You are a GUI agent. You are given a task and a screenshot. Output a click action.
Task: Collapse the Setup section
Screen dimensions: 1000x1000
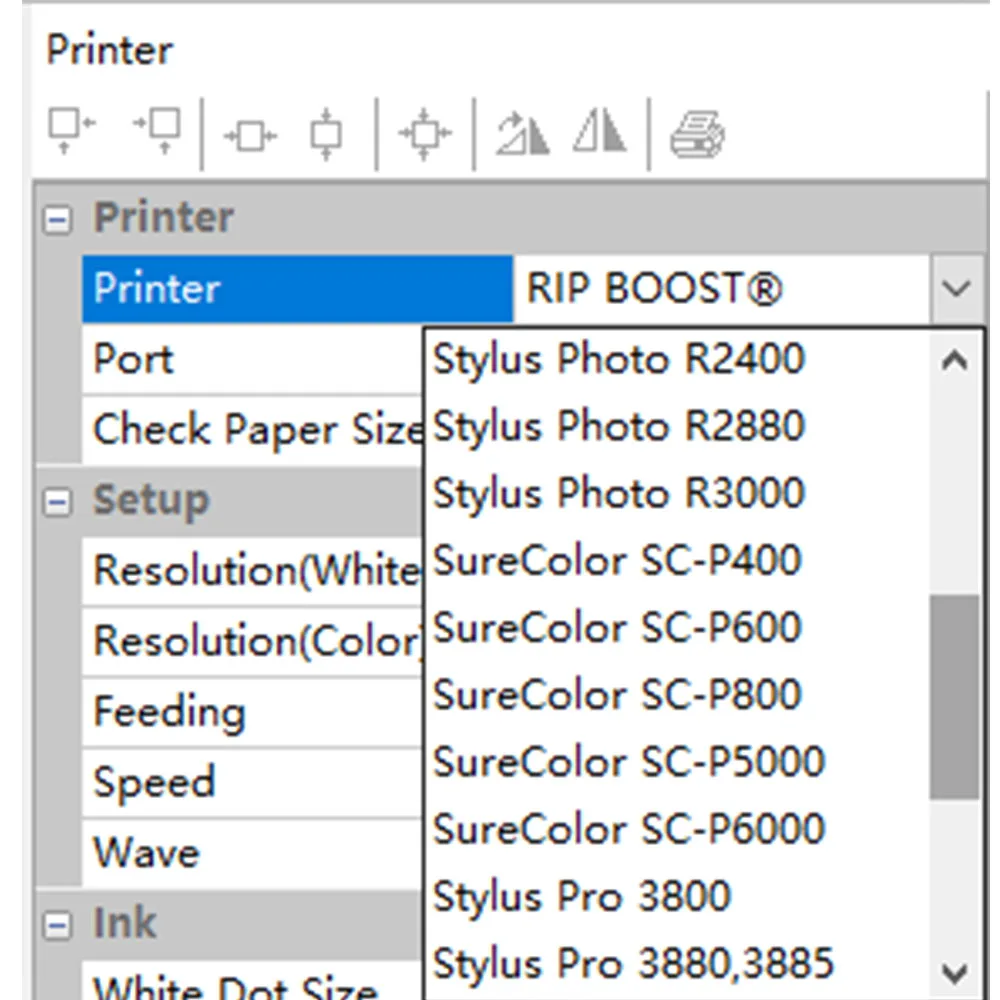pyautogui.click(x=58, y=501)
